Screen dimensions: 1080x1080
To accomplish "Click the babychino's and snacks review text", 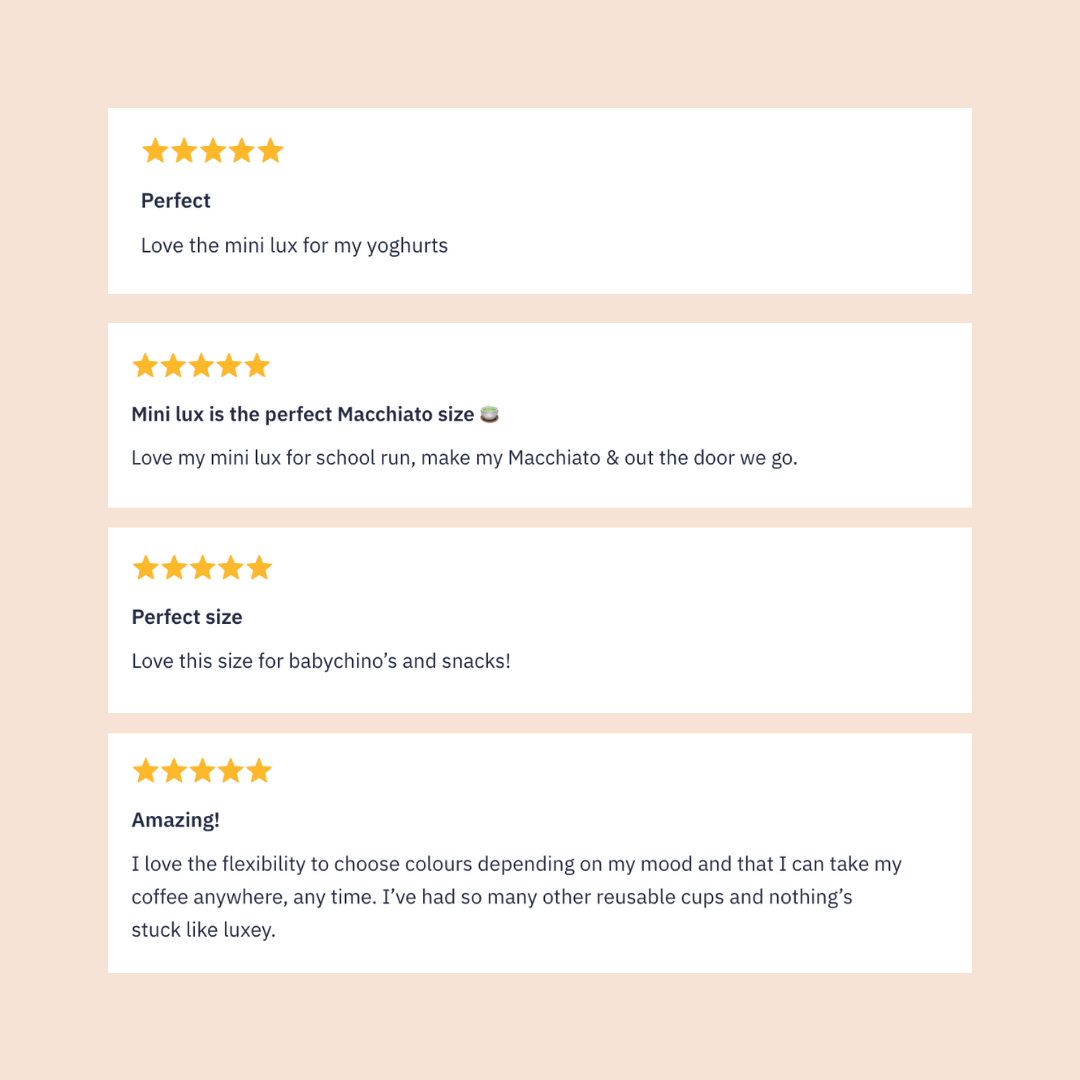I will [x=321, y=661].
